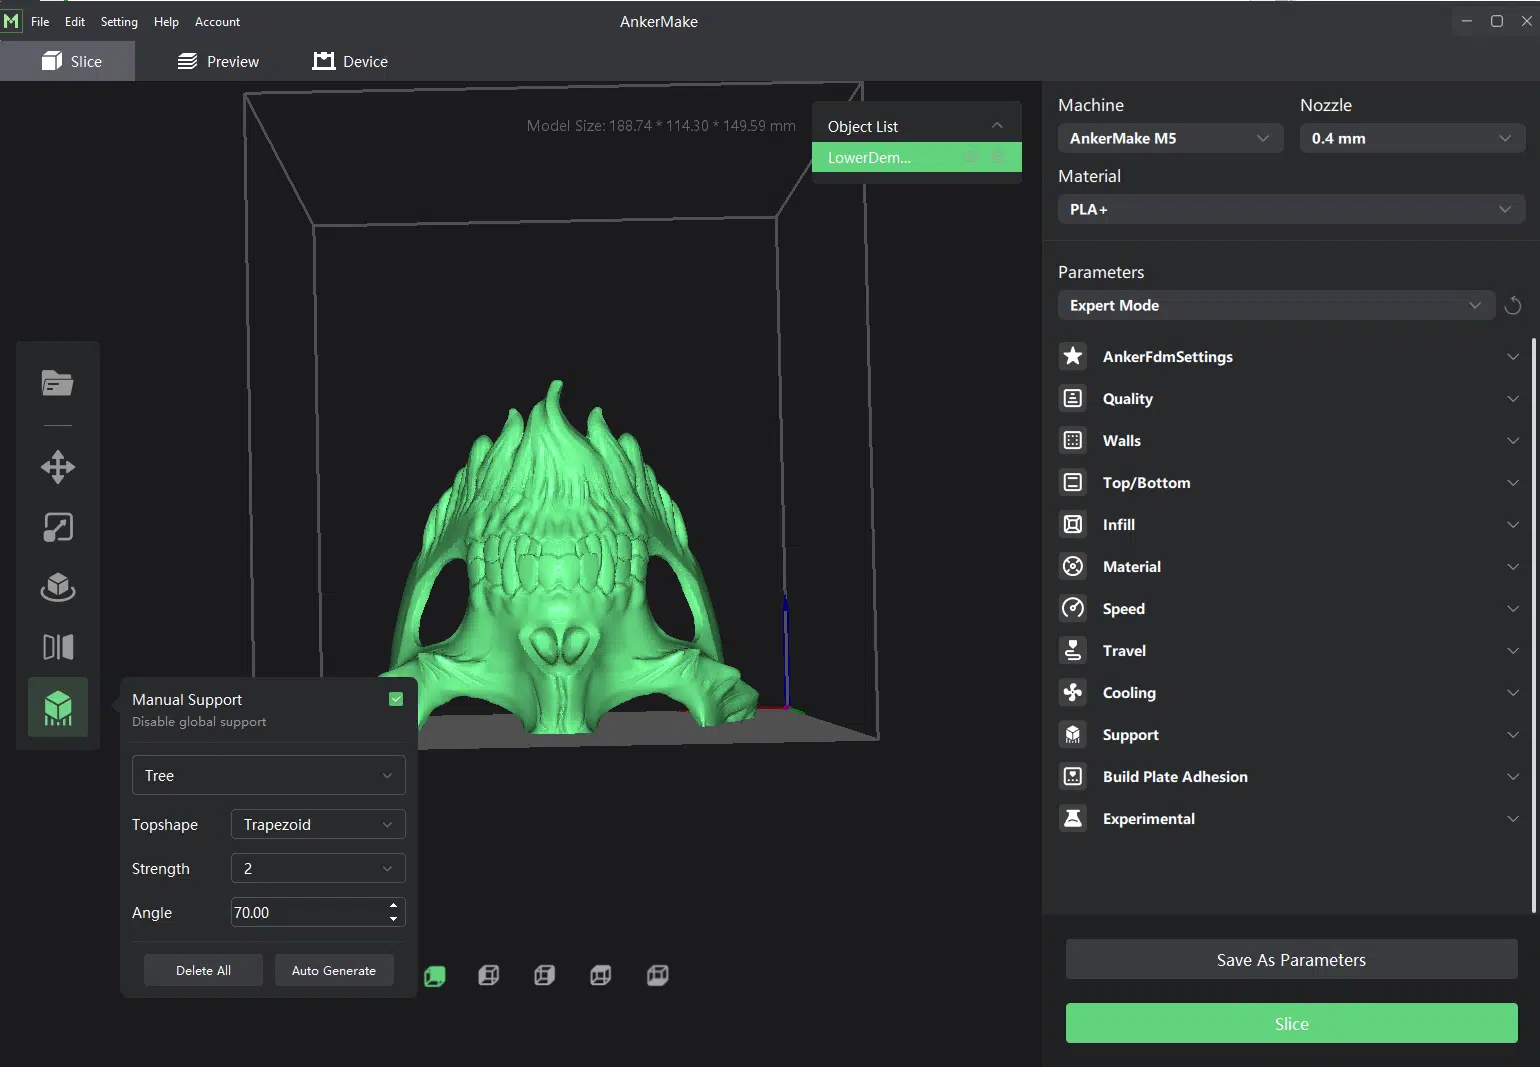Open the Help menu
The width and height of the screenshot is (1540, 1067).
tap(166, 21)
